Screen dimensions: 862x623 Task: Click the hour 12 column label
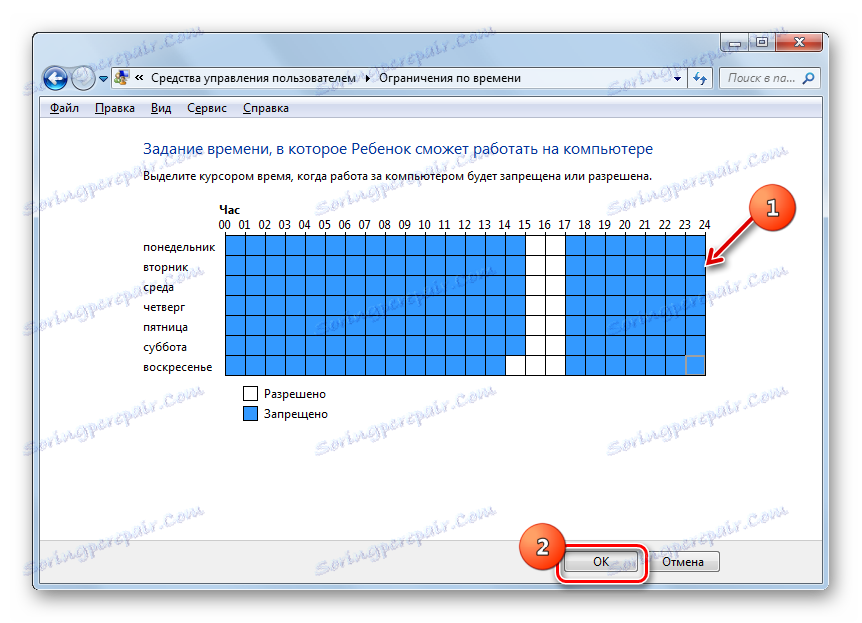(465, 225)
